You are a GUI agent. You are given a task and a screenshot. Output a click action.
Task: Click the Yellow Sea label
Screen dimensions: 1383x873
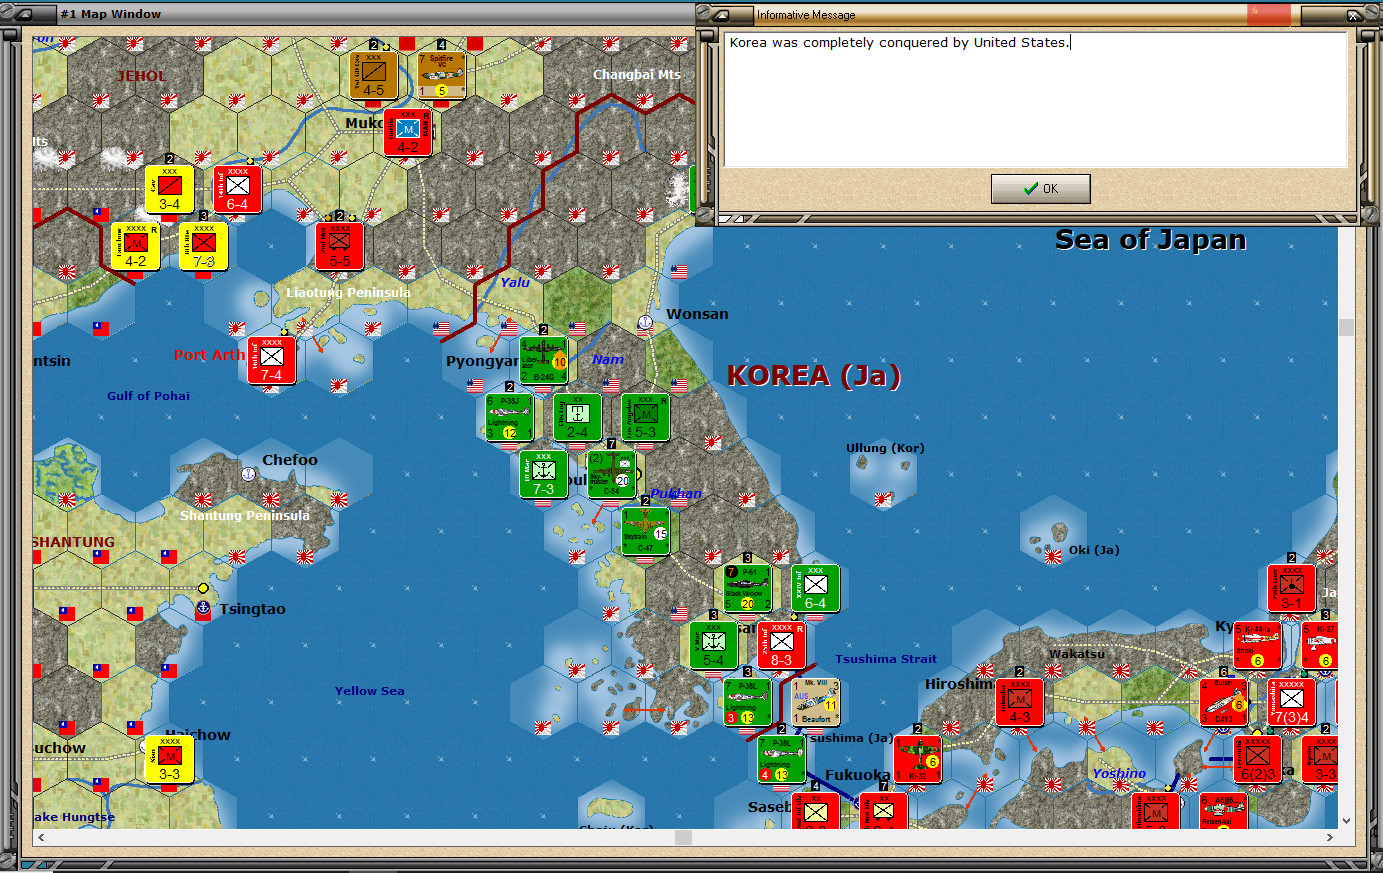coord(370,691)
